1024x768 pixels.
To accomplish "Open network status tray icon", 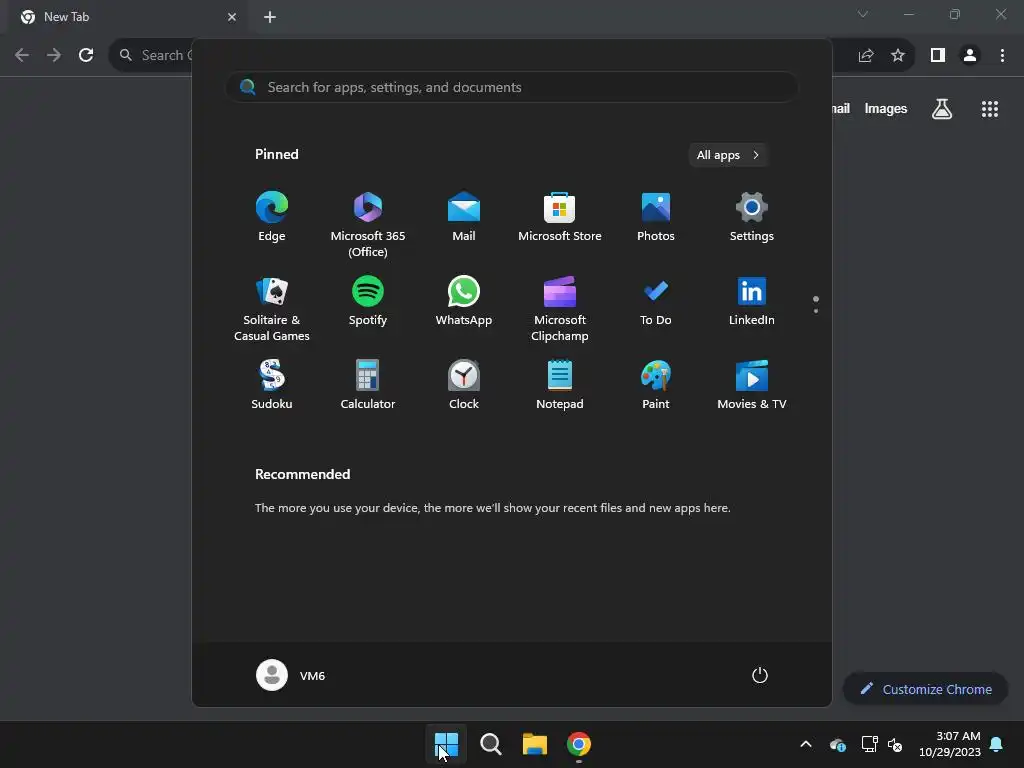I will (x=869, y=744).
